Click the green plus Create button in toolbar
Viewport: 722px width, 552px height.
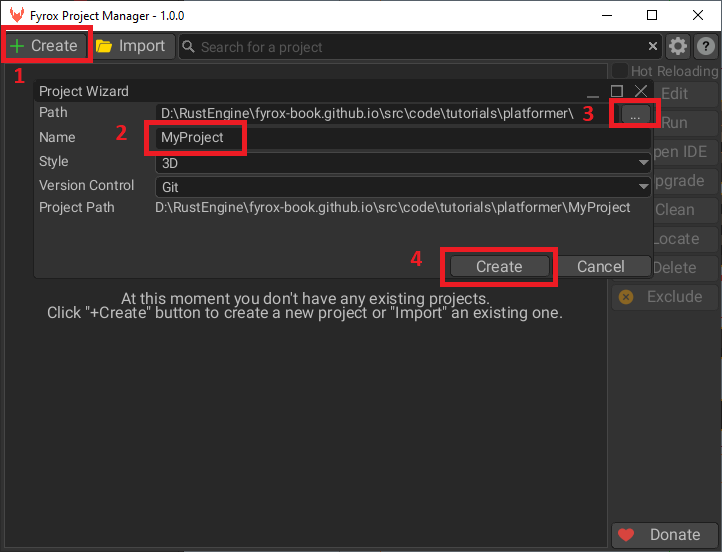[x=45, y=46]
